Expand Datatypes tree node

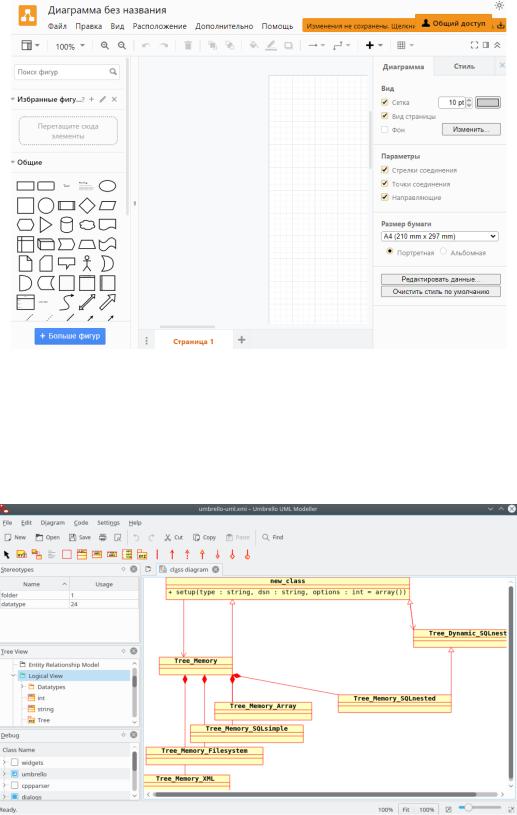[x=22, y=687]
